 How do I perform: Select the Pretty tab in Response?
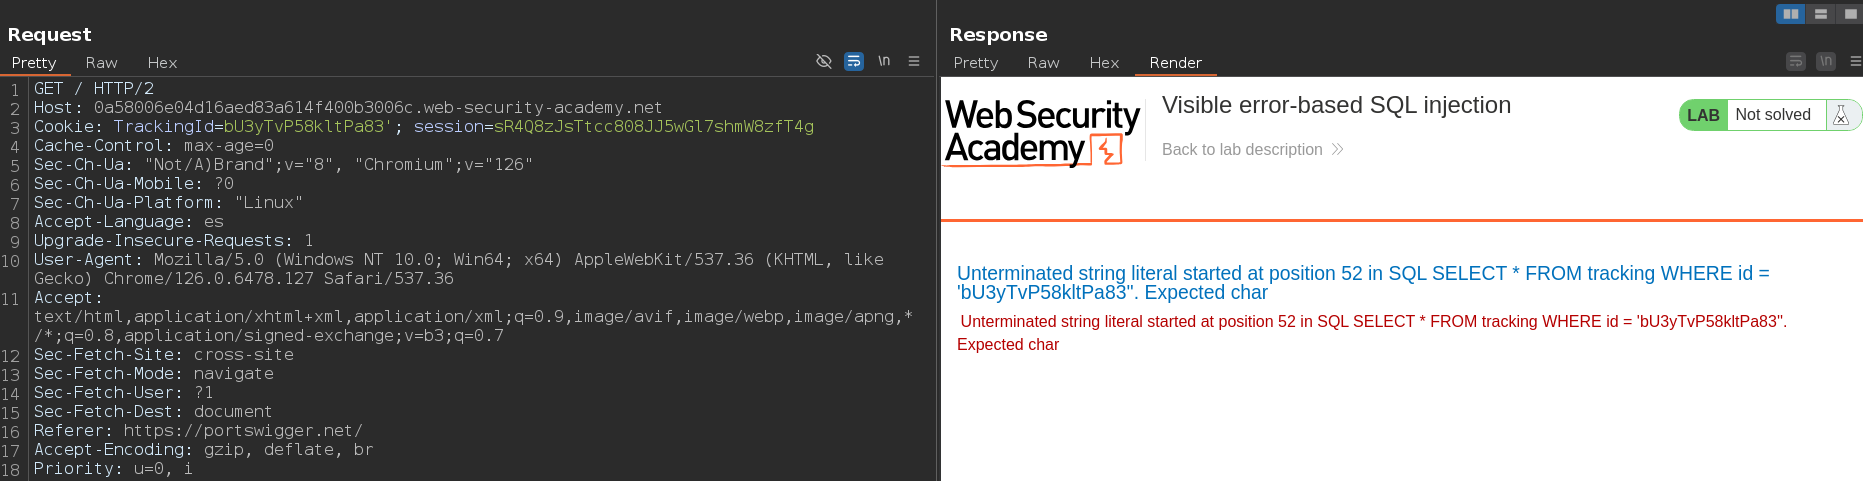pos(976,62)
